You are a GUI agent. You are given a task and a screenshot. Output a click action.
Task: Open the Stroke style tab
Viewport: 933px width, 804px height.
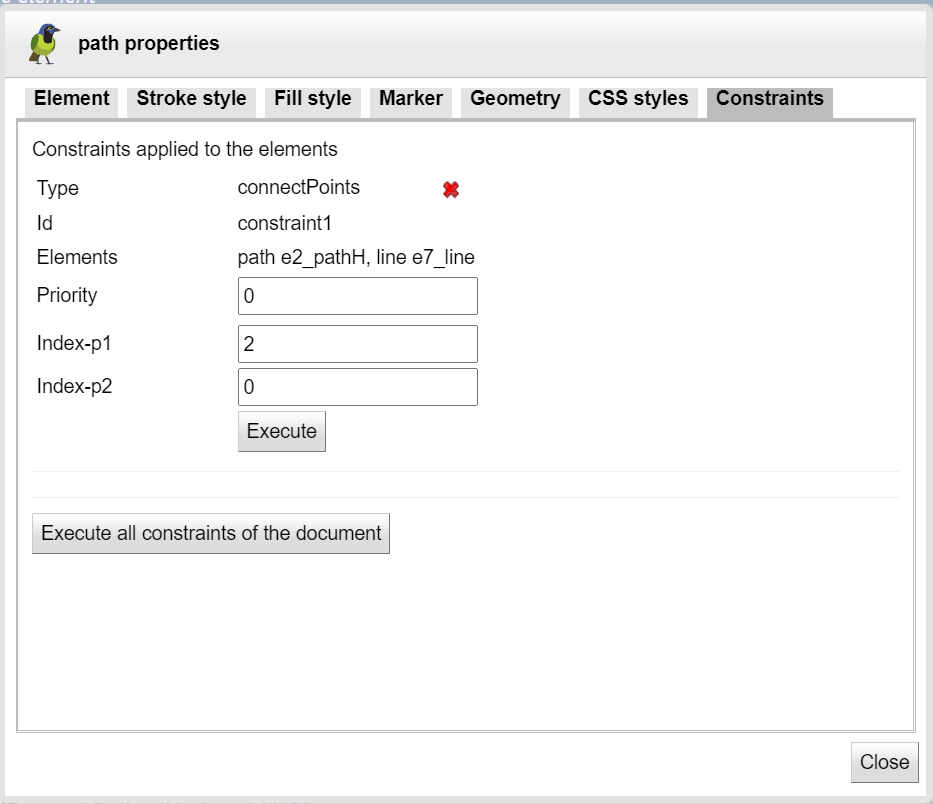(191, 102)
